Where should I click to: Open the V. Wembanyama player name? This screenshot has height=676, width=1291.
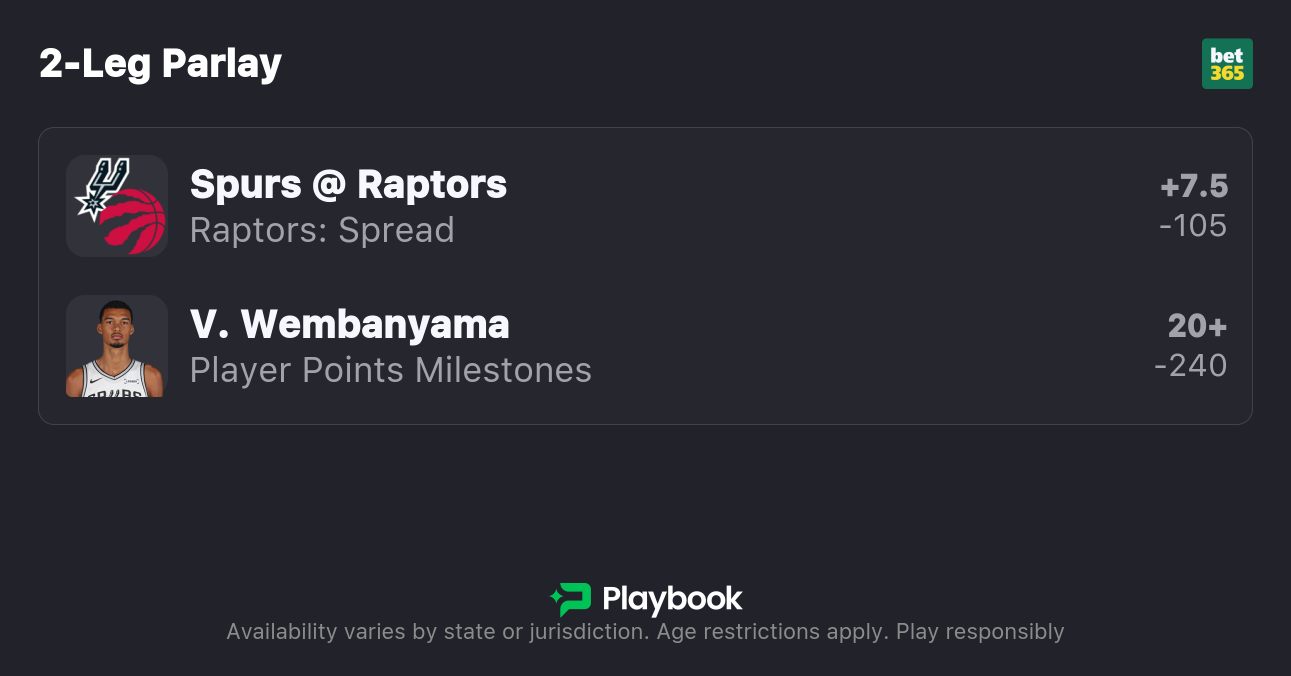pos(349,324)
